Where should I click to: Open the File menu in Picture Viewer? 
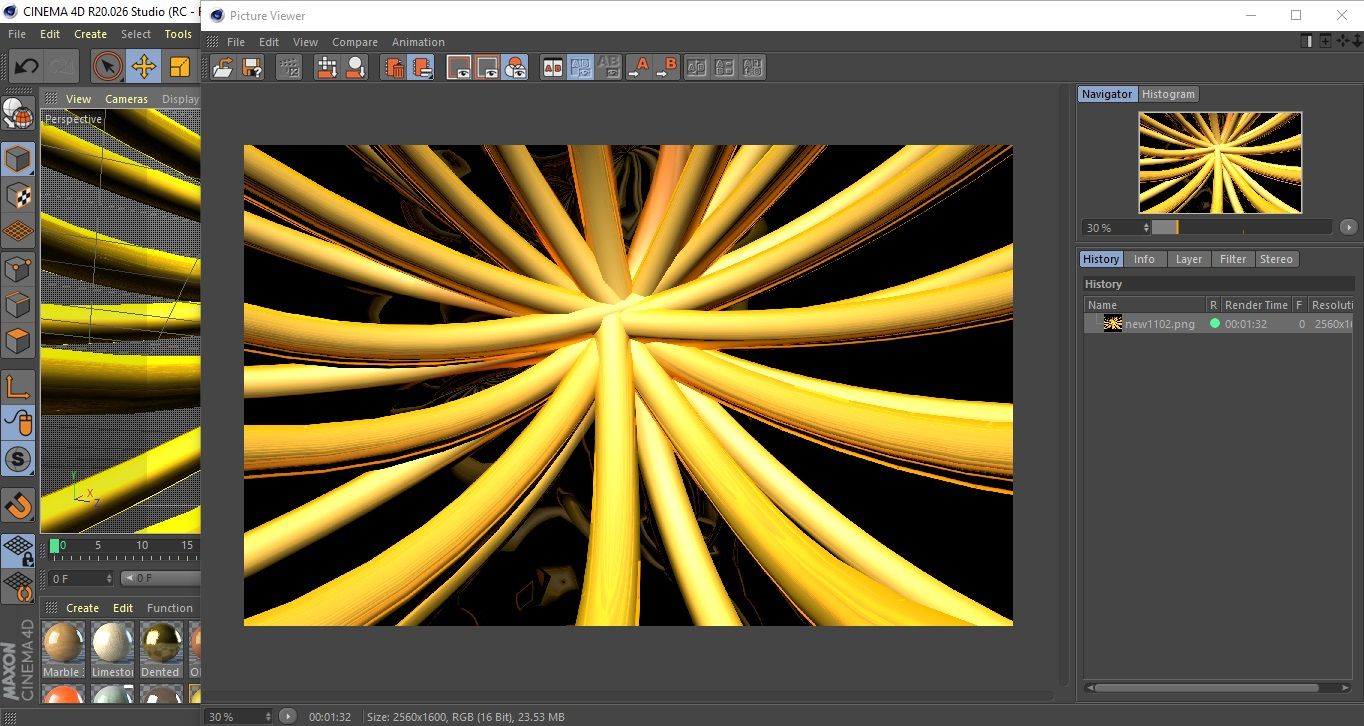(236, 42)
